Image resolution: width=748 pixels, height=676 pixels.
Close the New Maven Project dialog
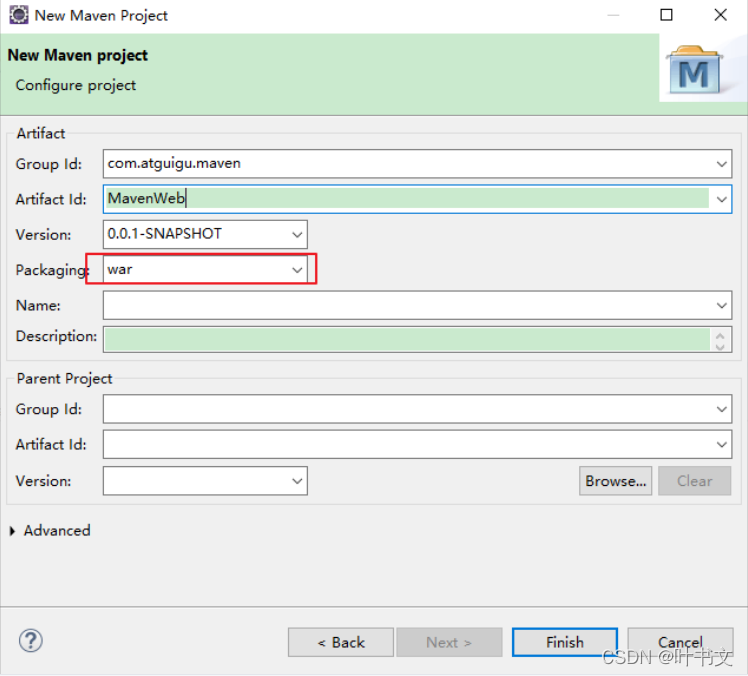[720, 15]
